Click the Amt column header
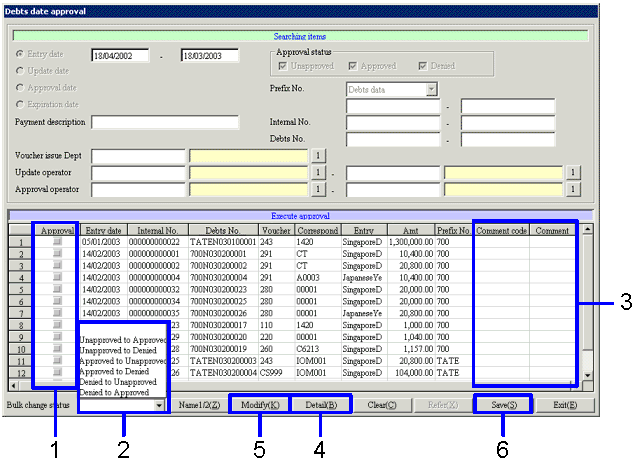The width and height of the screenshot is (644, 467). [411, 230]
